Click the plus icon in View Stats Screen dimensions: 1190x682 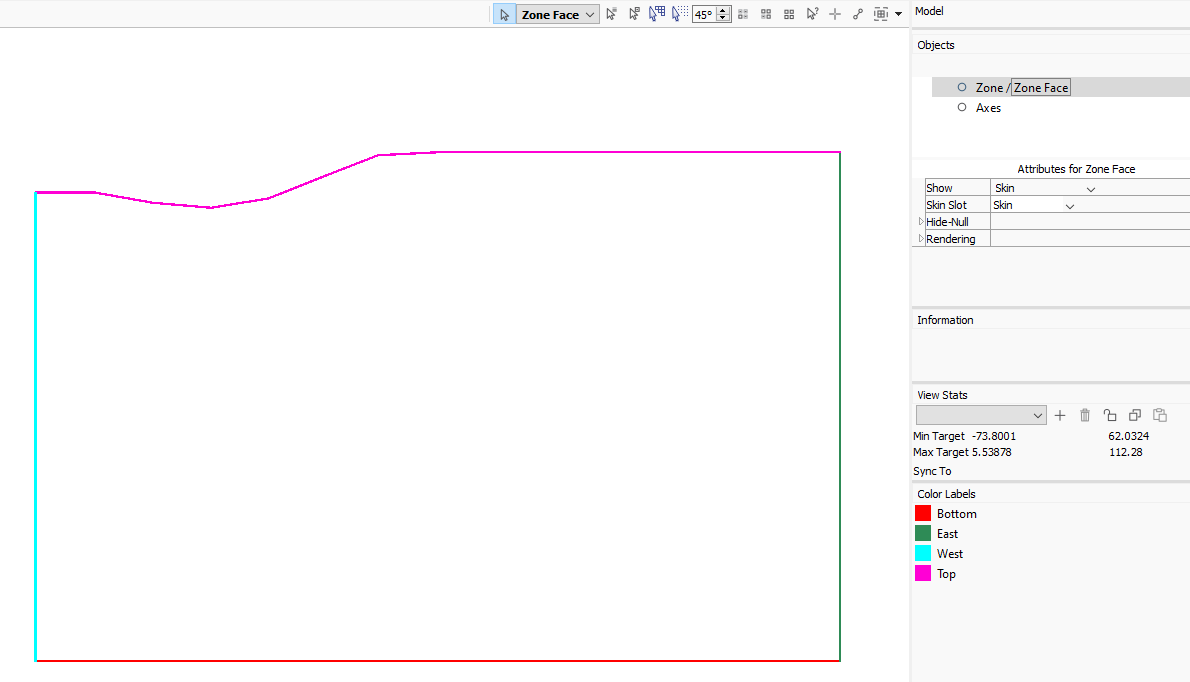[x=1060, y=415]
